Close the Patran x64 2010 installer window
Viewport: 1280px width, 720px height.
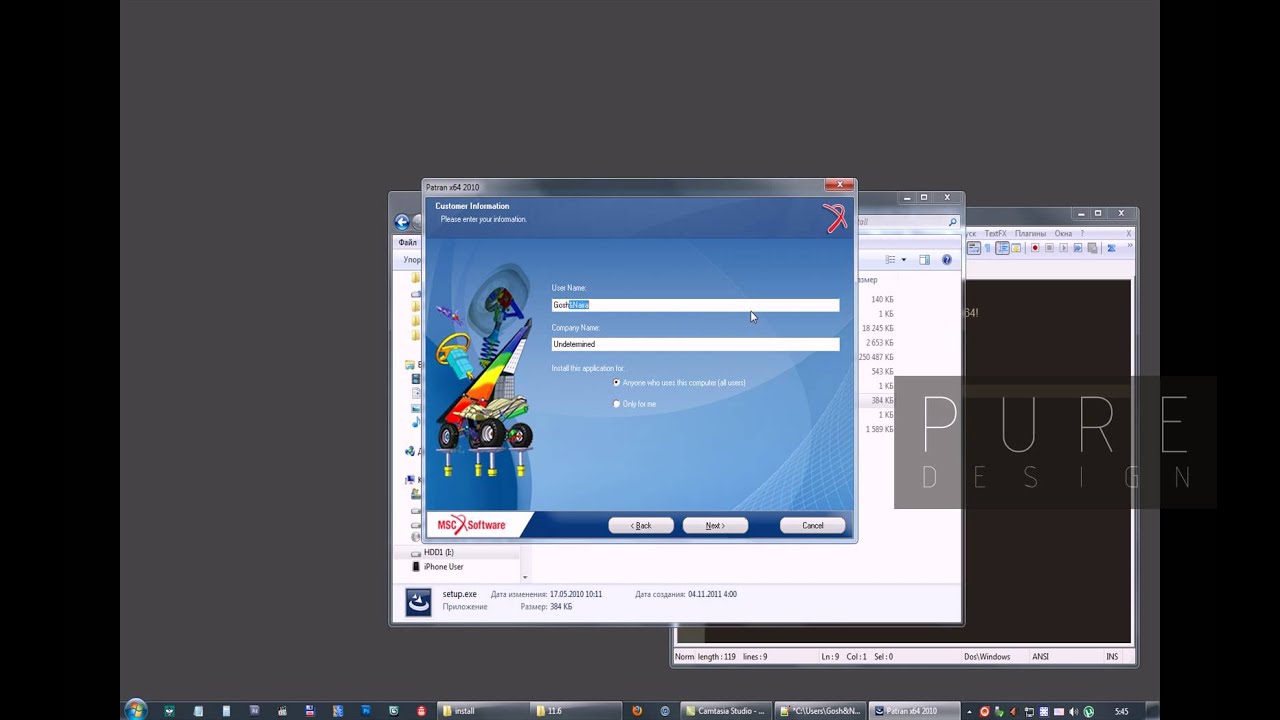(x=840, y=185)
